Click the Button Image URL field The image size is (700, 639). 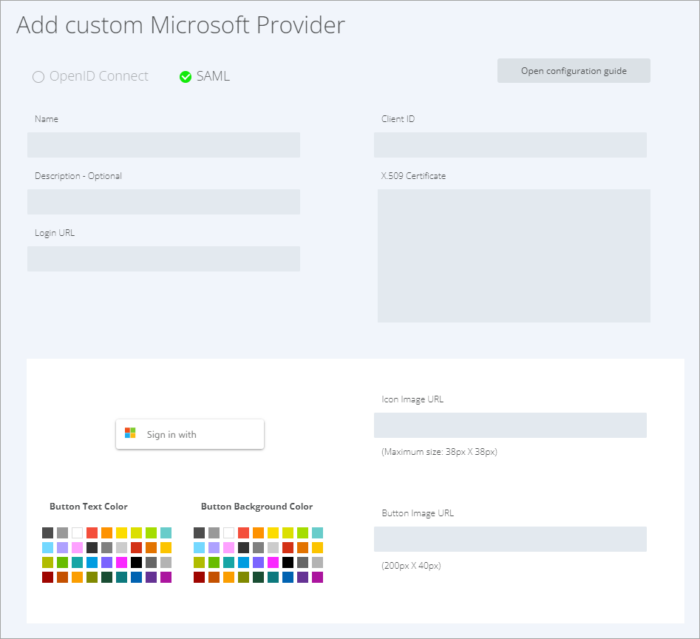tap(510, 539)
